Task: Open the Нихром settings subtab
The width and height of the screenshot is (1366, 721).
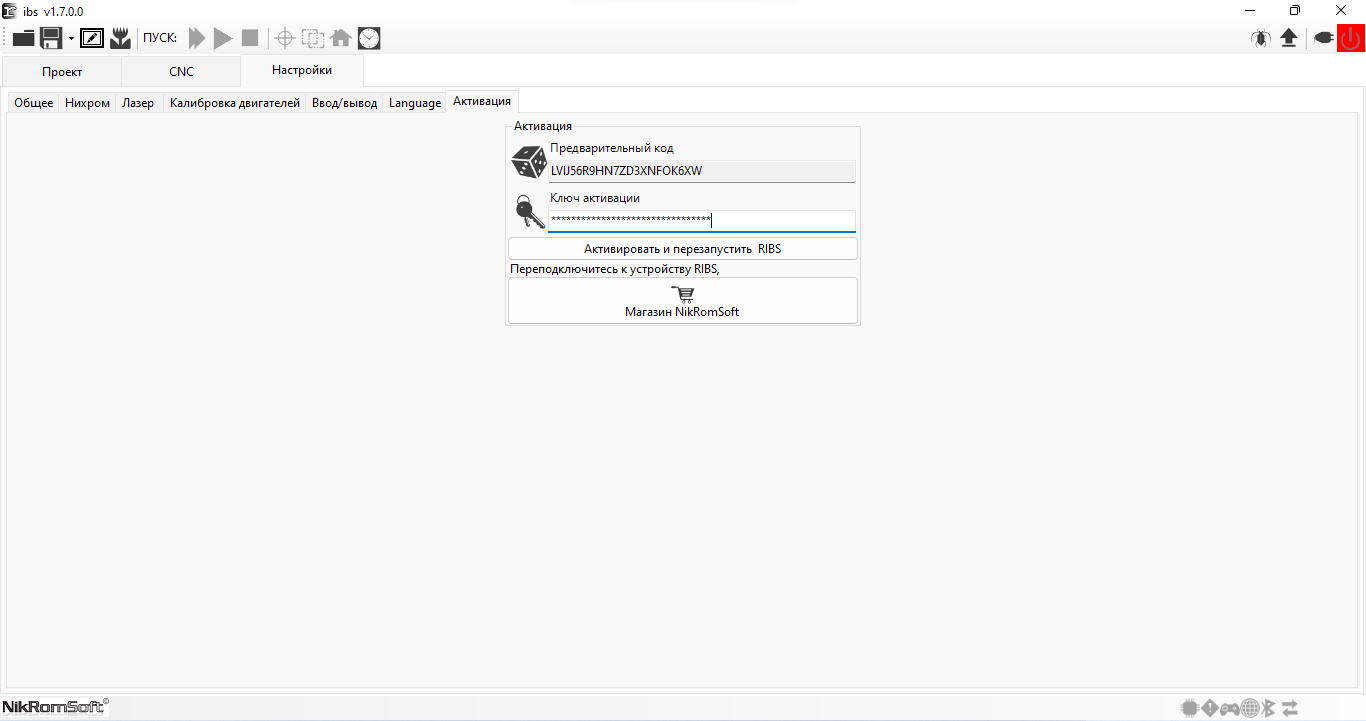Action: tap(87, 103)
